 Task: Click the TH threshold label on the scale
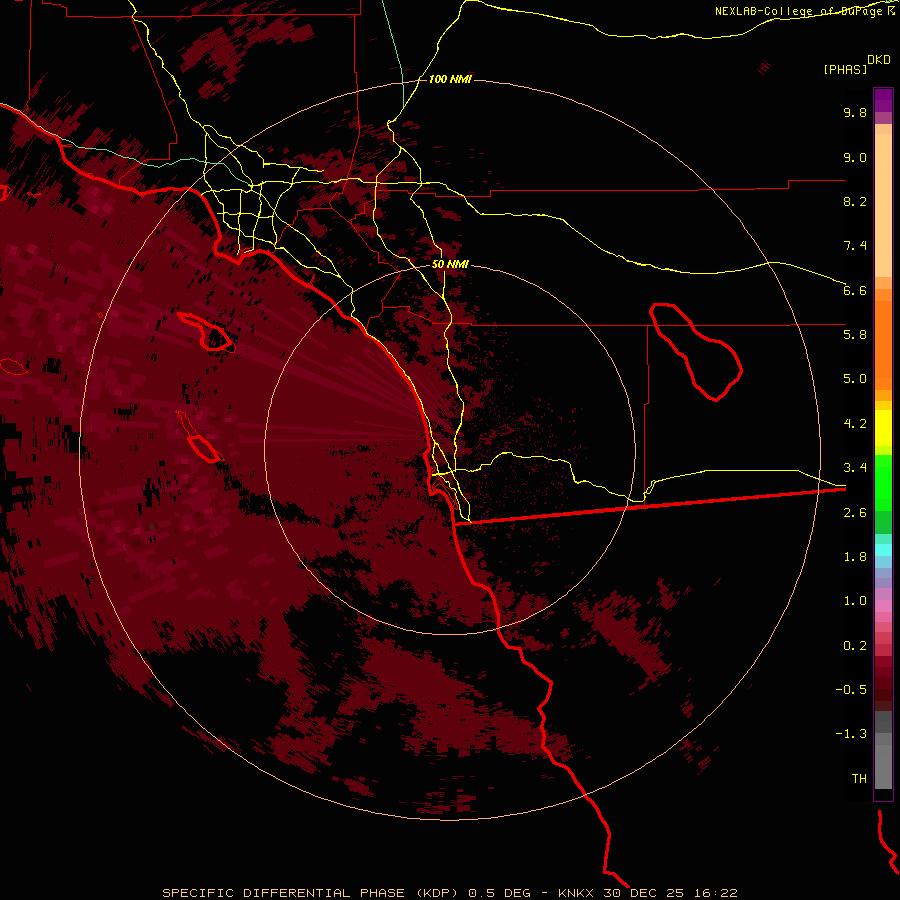click(x=859, y=779)
